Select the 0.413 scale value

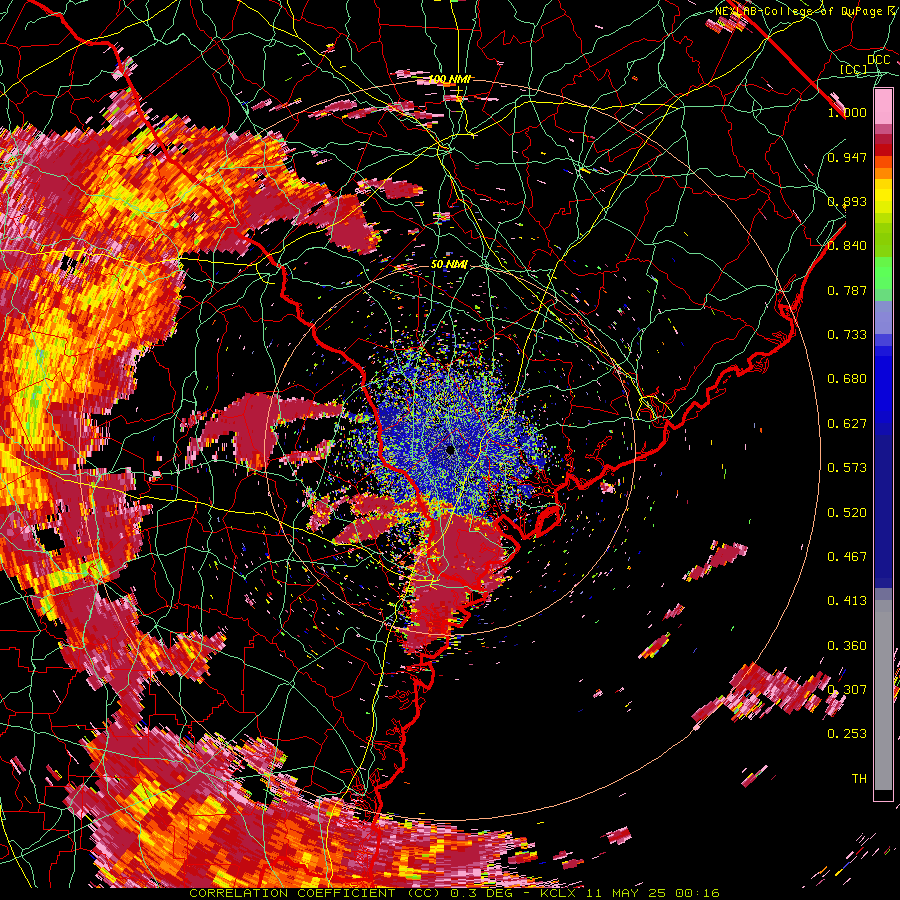point(847,600)
